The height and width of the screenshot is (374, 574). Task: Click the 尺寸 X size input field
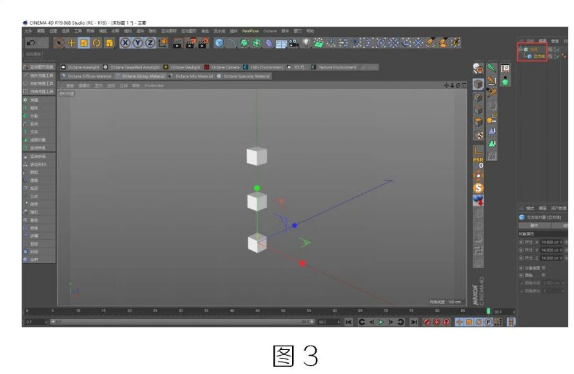pos(552,242)
